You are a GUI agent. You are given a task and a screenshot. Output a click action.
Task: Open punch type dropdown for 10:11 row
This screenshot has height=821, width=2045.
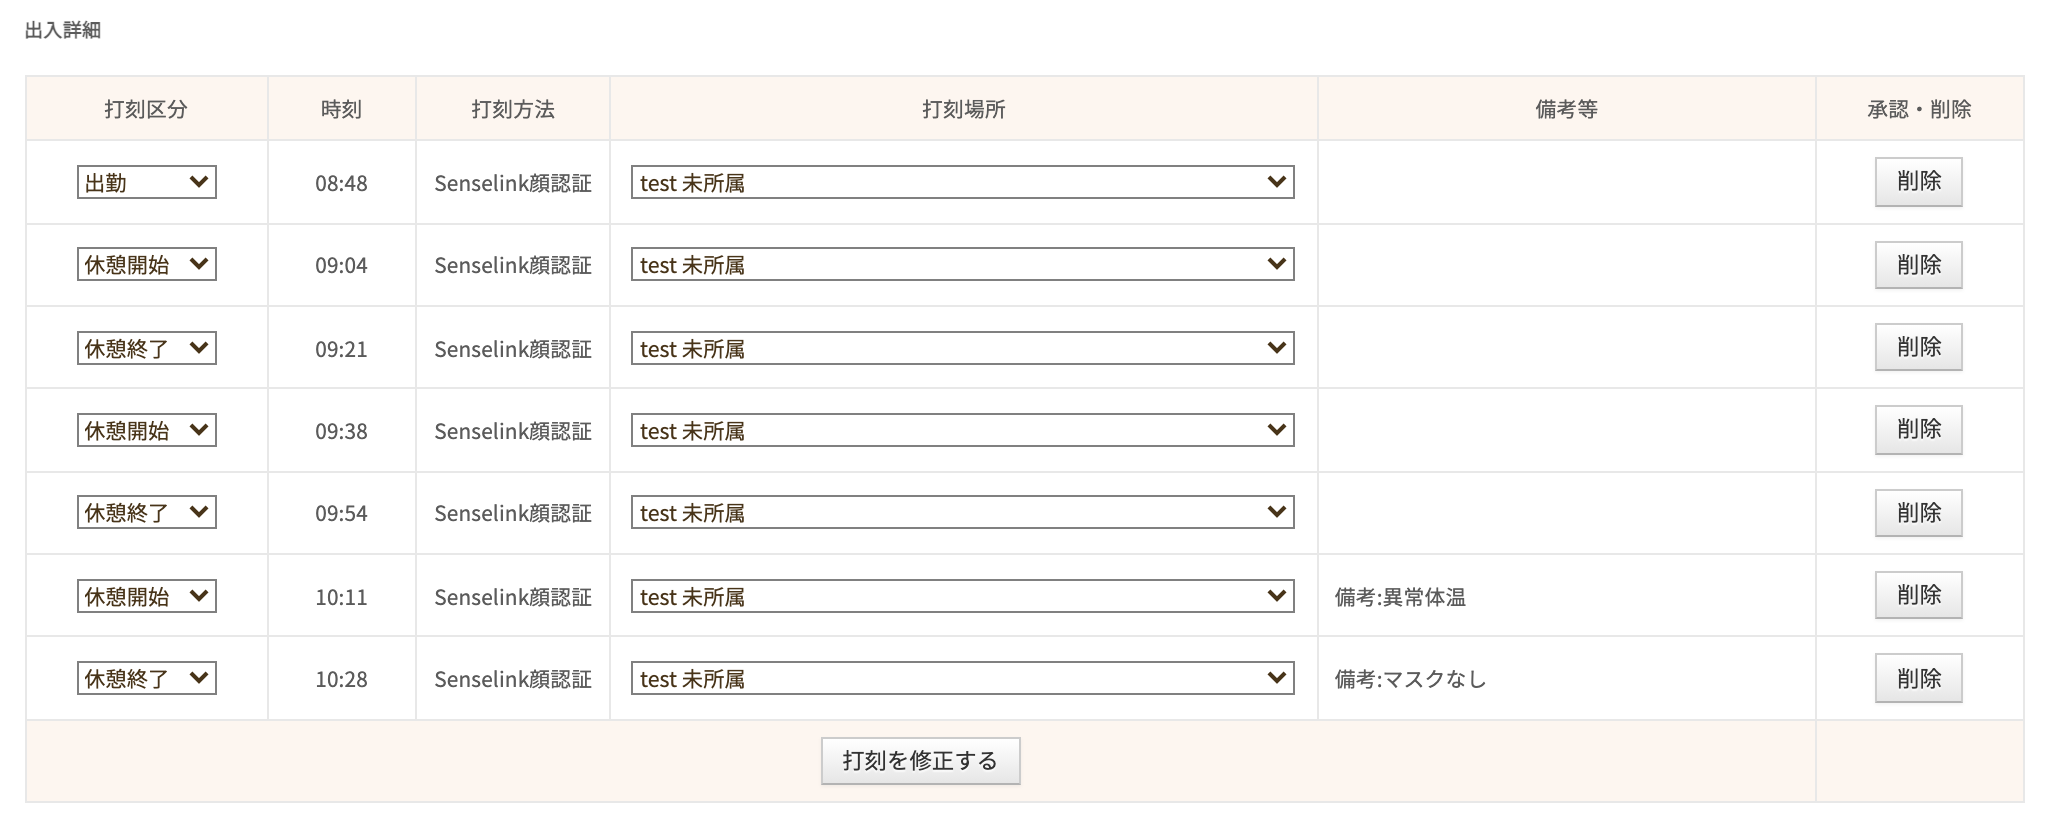point(146,596)
